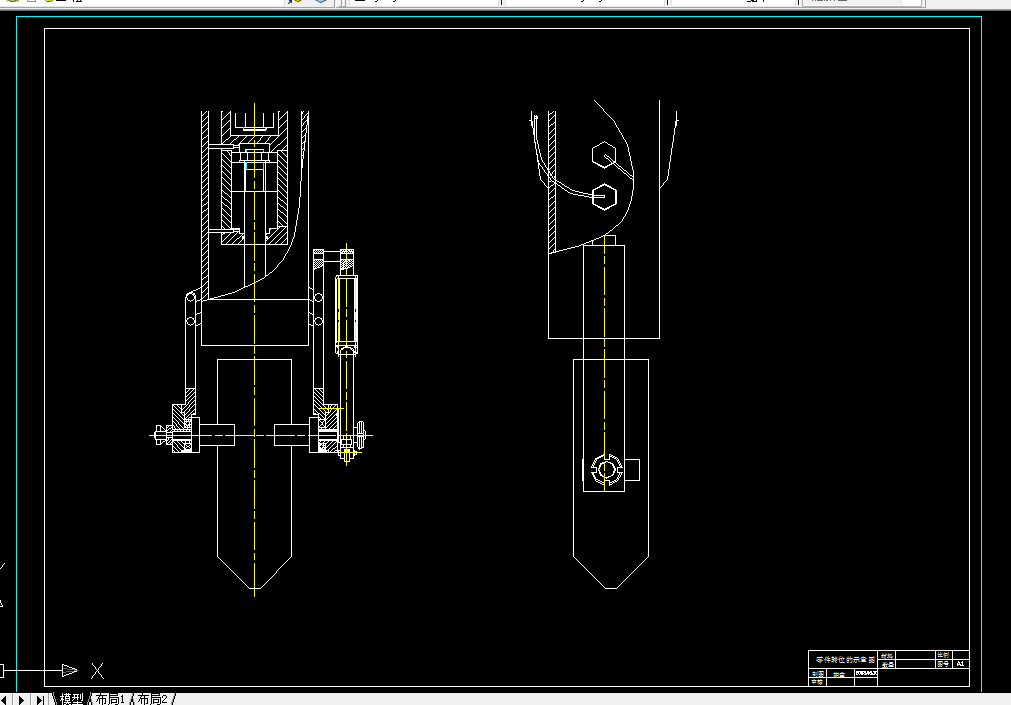
Task: Click the UCS X-axis arrow icon
Action: point(70,671)
